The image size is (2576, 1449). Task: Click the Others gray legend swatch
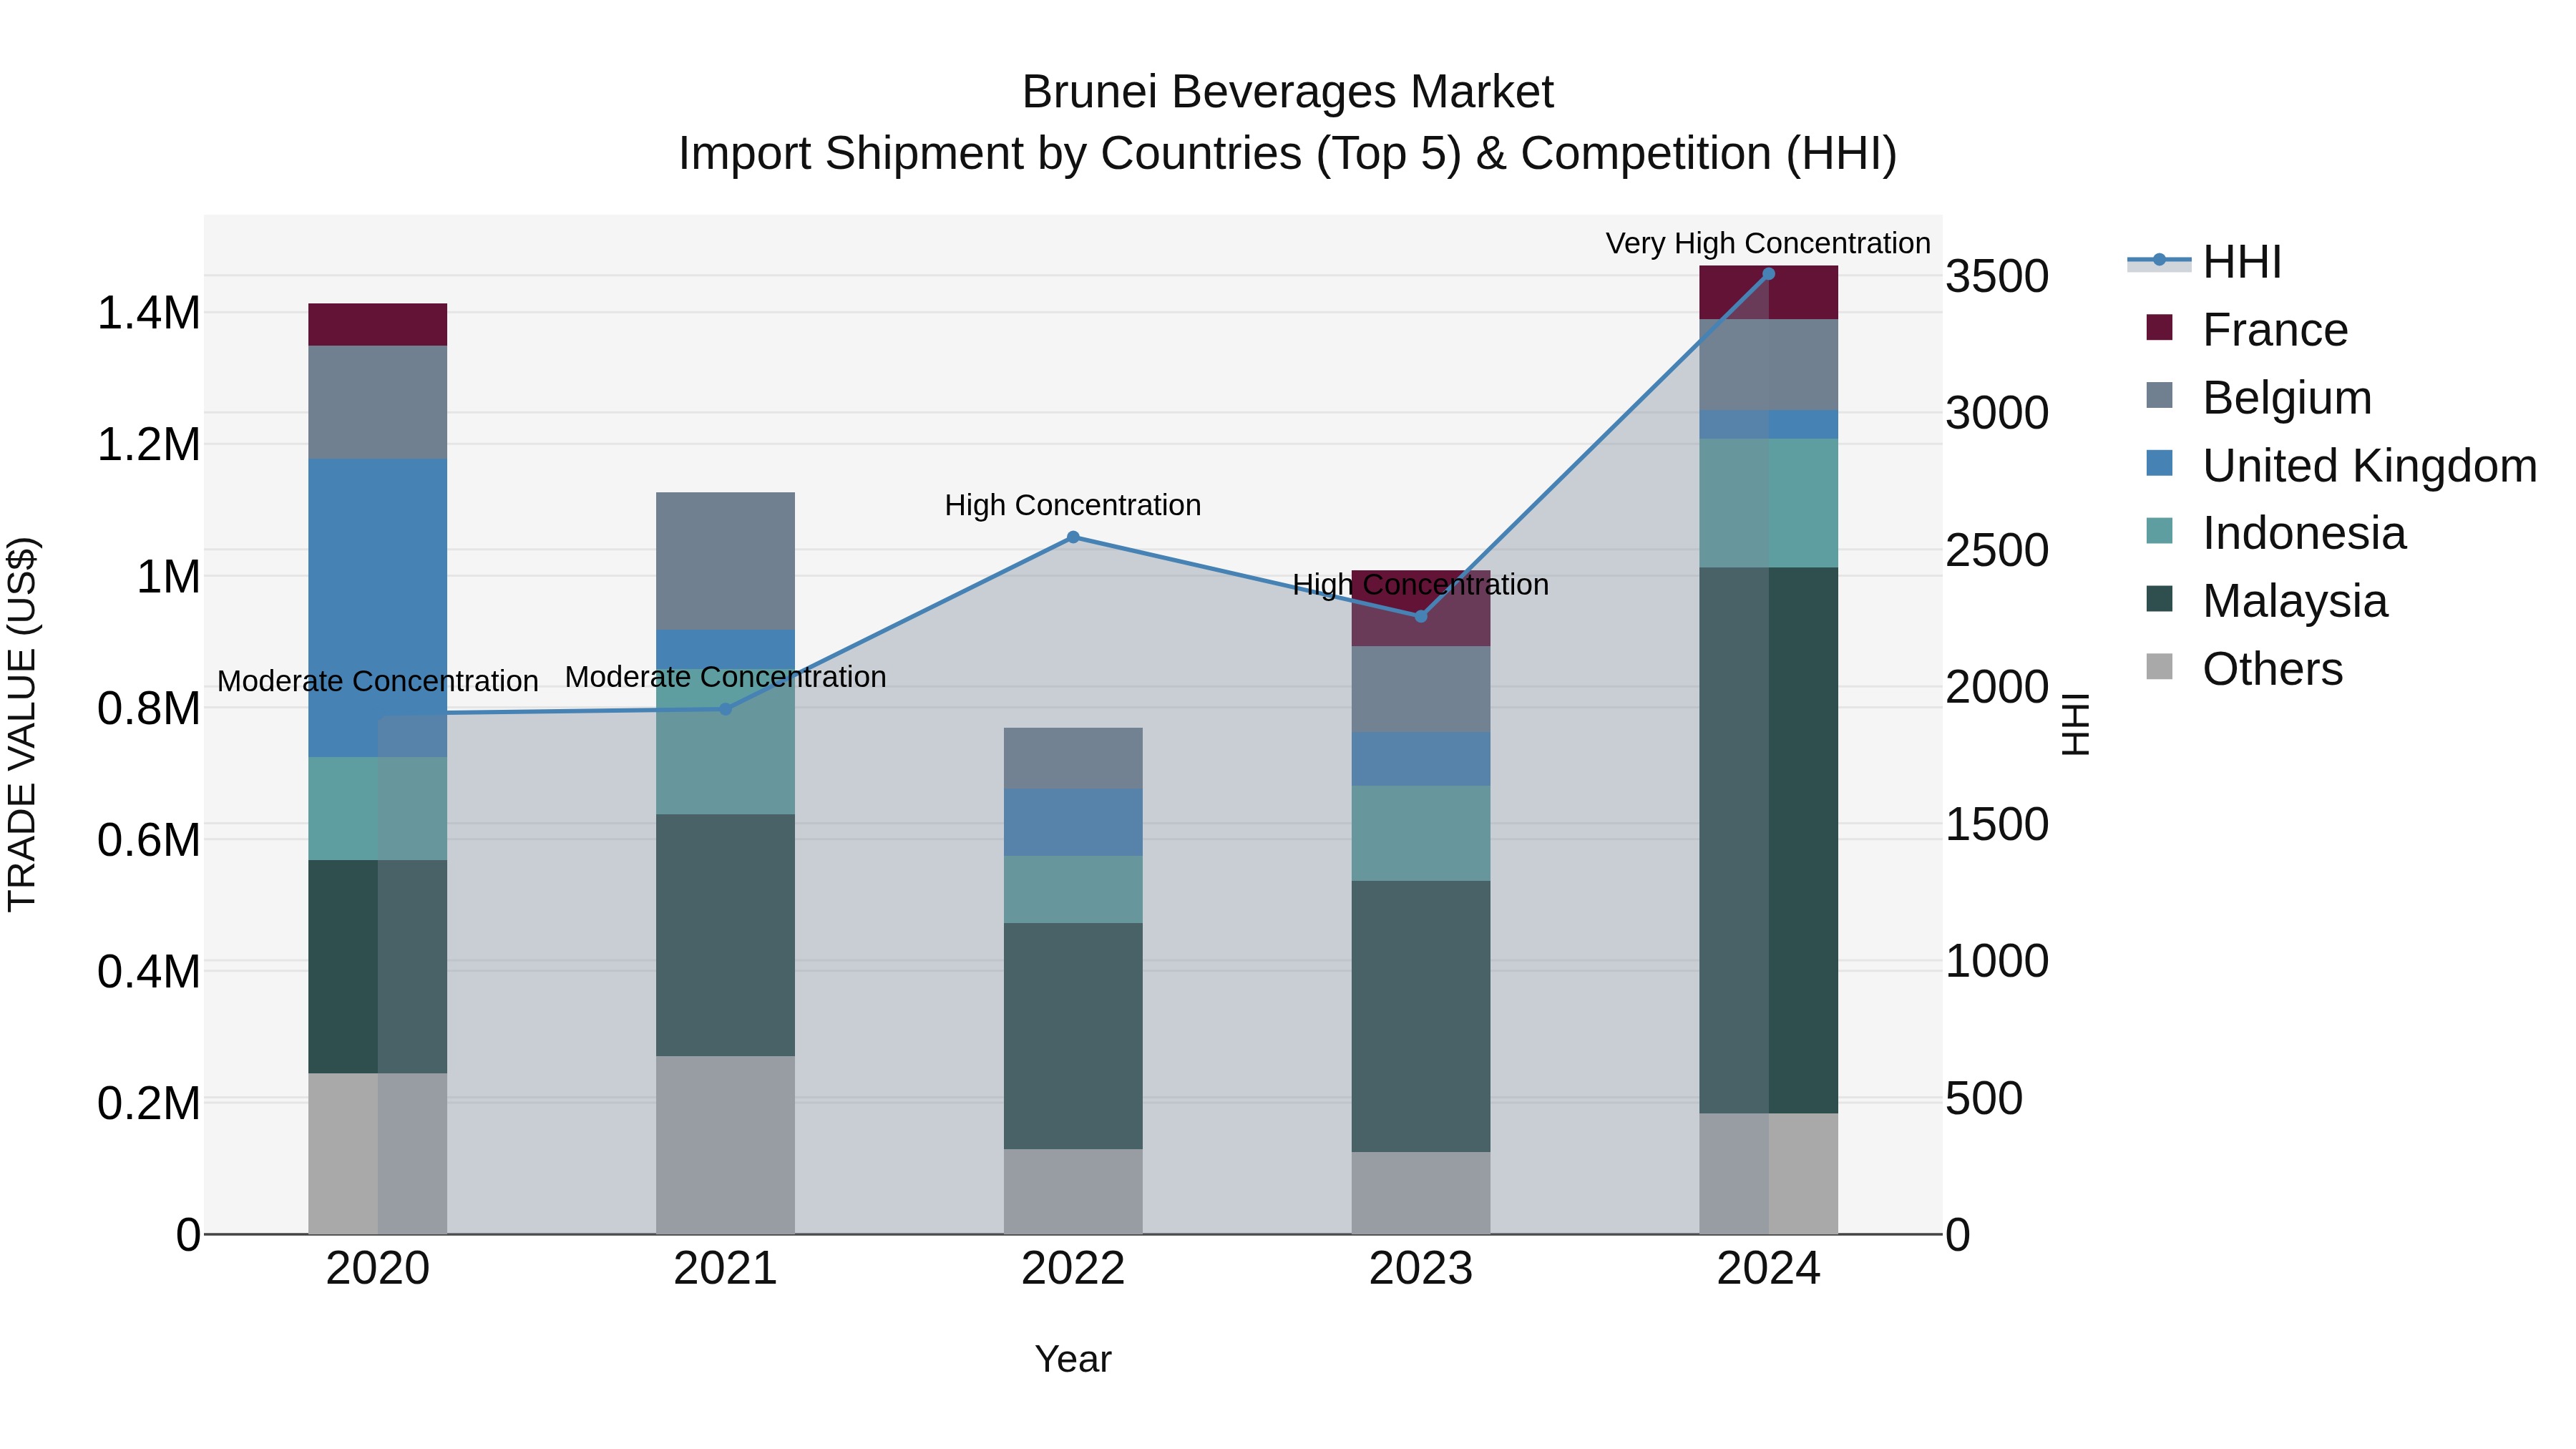[x=2159, y=667]
